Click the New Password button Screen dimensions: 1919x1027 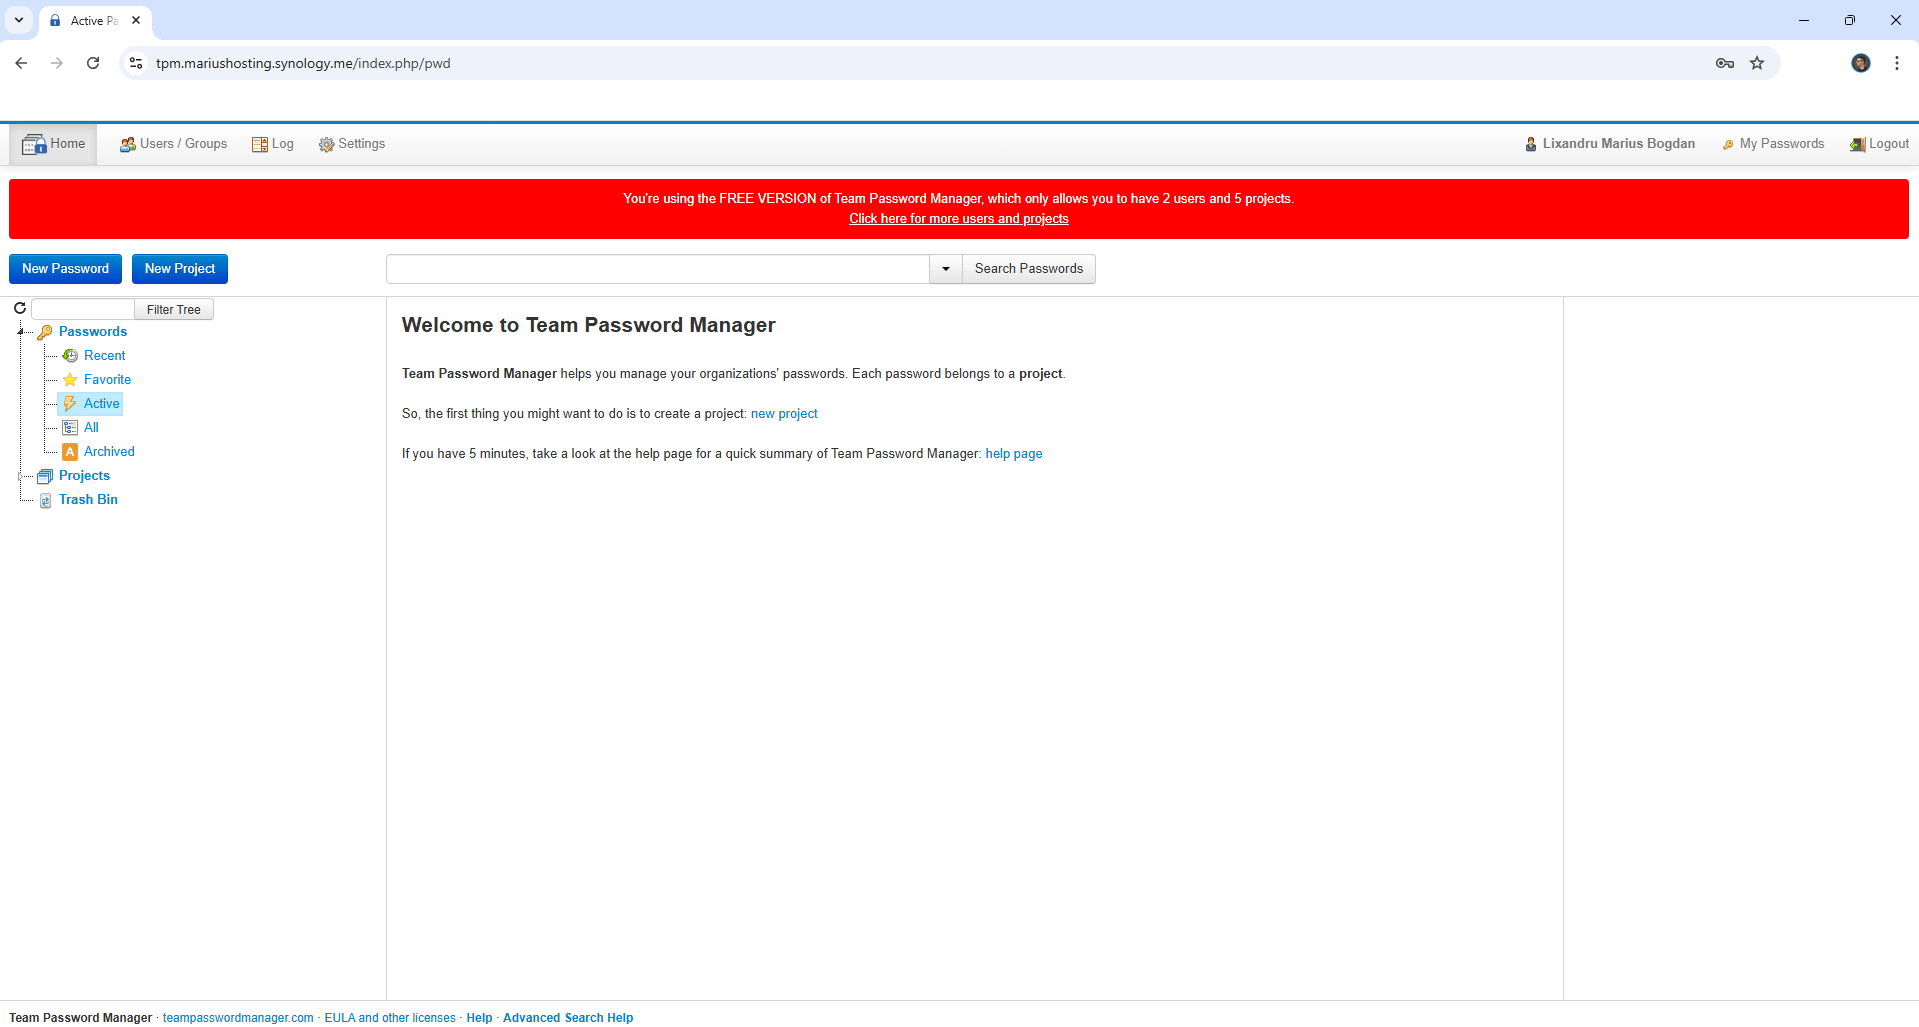click(x=66, y=269)
